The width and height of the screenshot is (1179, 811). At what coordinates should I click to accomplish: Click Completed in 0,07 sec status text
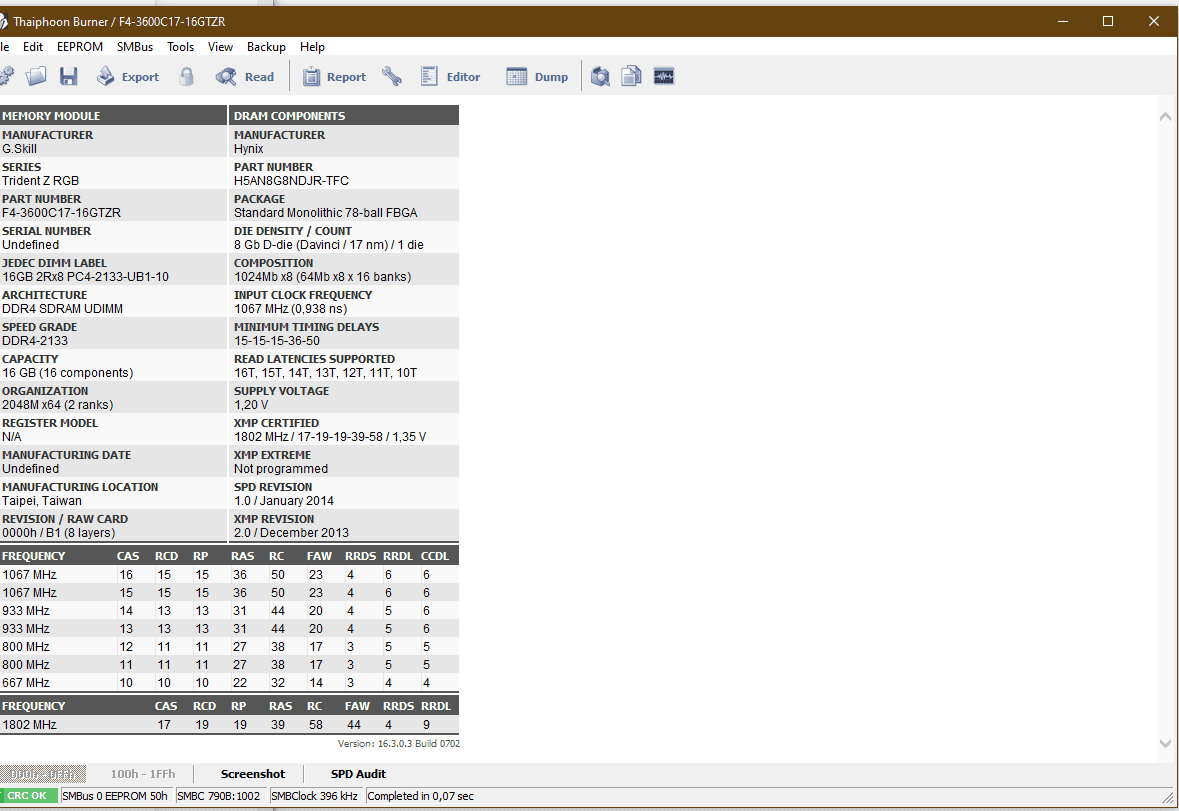point(420,795)
